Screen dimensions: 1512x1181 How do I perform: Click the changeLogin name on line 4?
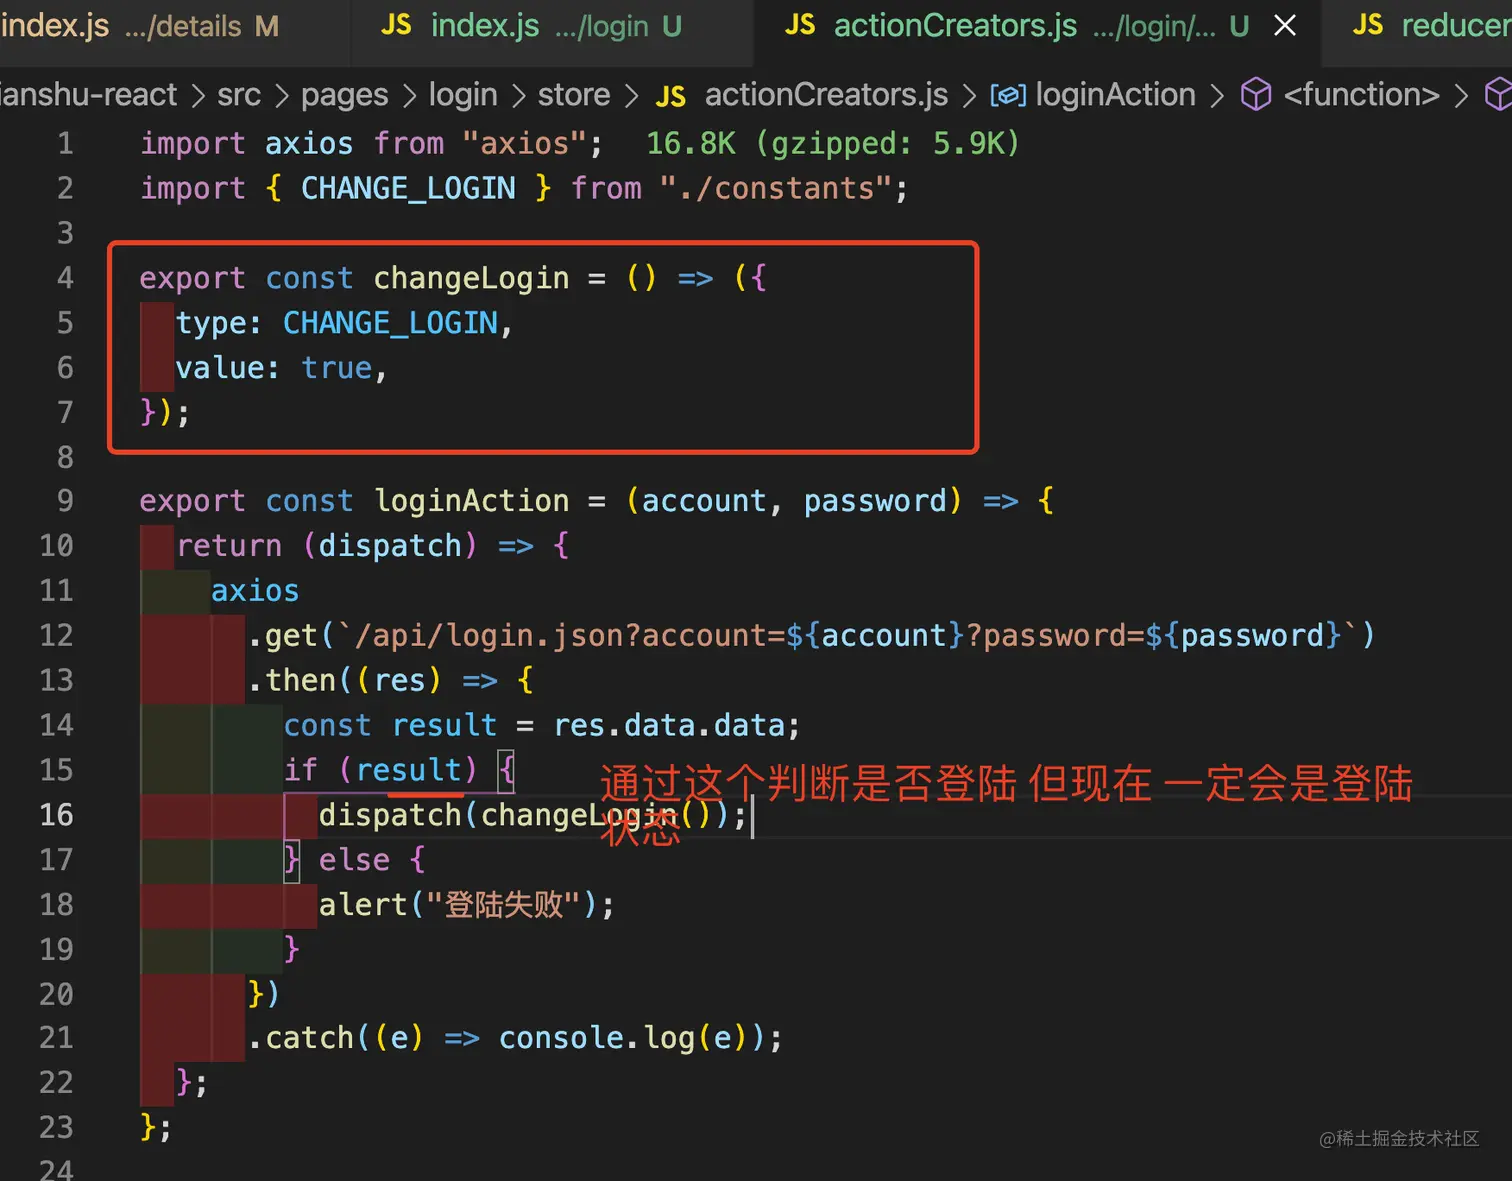click(x=471, y=279)
